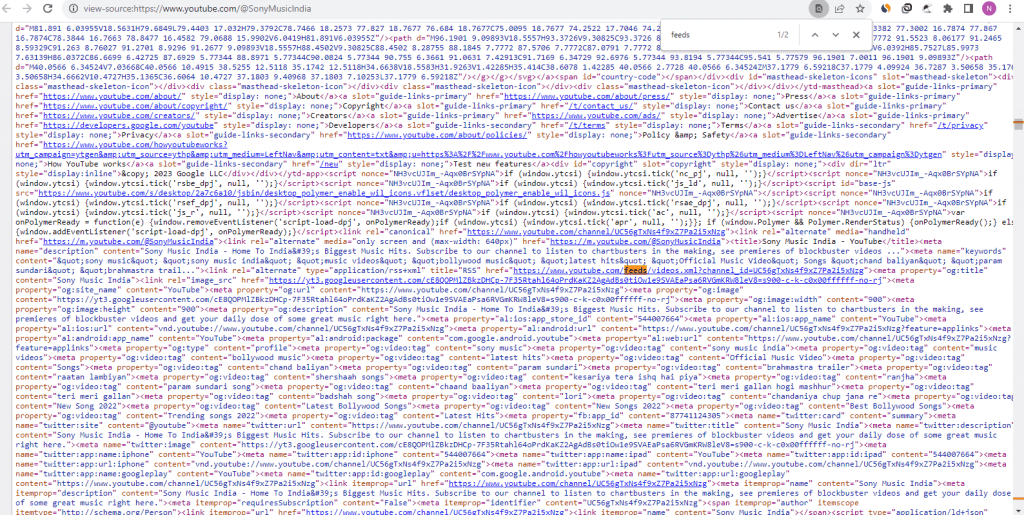Go back using the browser back arrow
Image resolution: width=1024 pixels, height=515 pixels.
[9, 9]
